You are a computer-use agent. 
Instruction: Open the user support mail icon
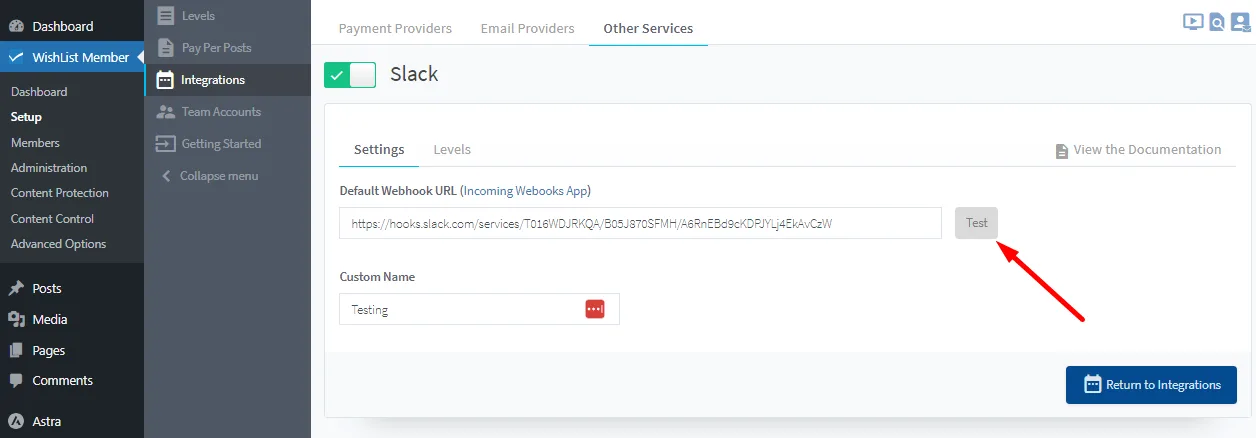1241,22
